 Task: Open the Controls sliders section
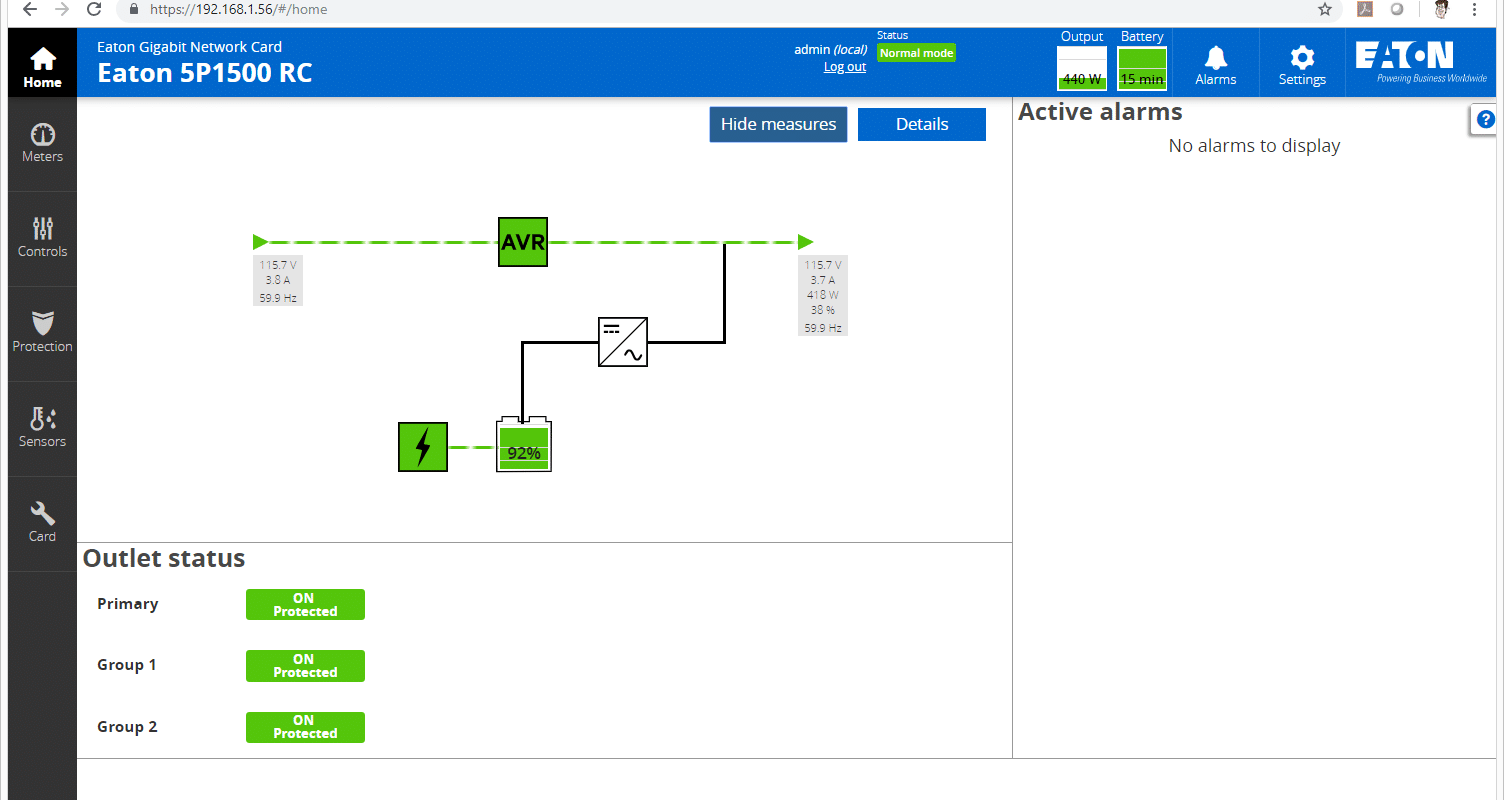coord(42,239)
